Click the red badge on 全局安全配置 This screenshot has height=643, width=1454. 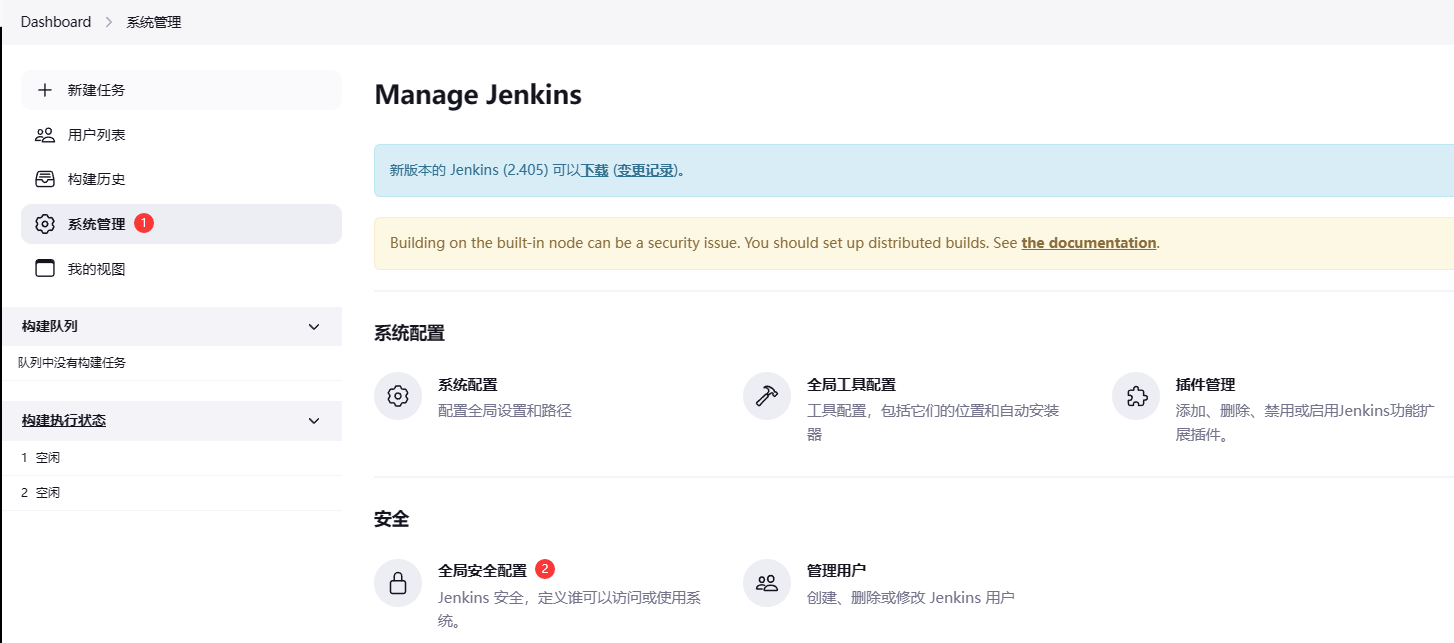tap(545, 569)
